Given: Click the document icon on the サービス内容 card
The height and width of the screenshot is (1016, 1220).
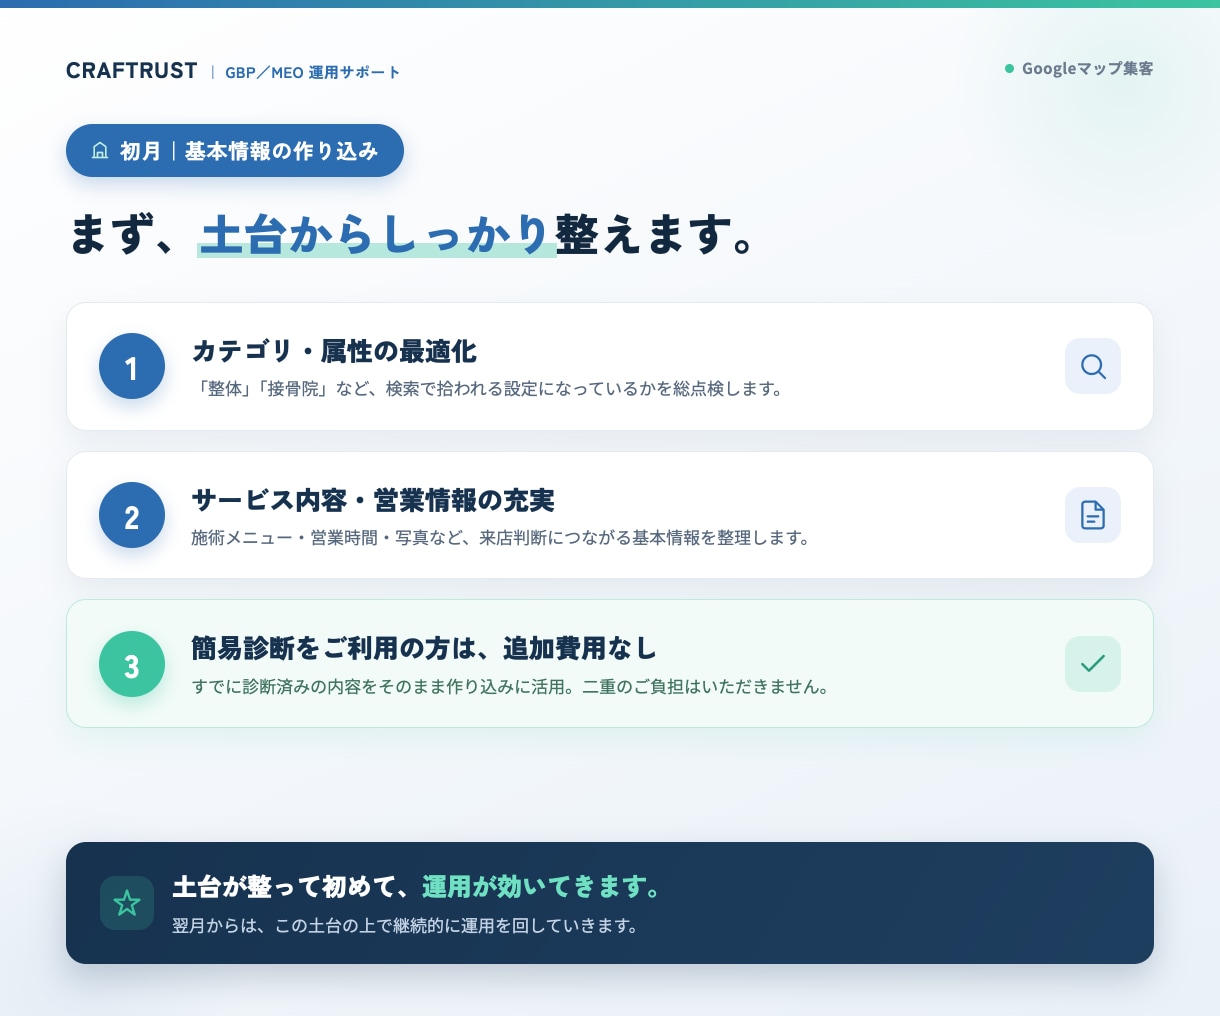Looking at the screenshot, I should point(1093,515).
